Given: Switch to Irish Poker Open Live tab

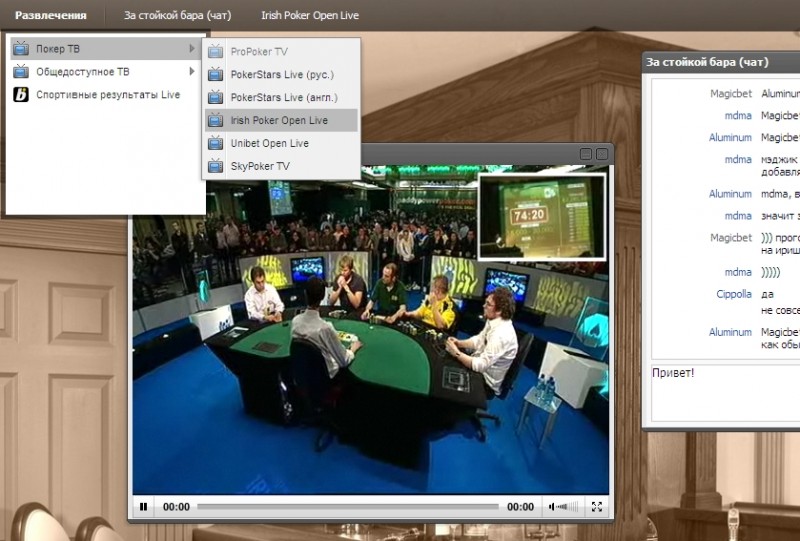Looking at the screenshot, I should tap(310, 15).
